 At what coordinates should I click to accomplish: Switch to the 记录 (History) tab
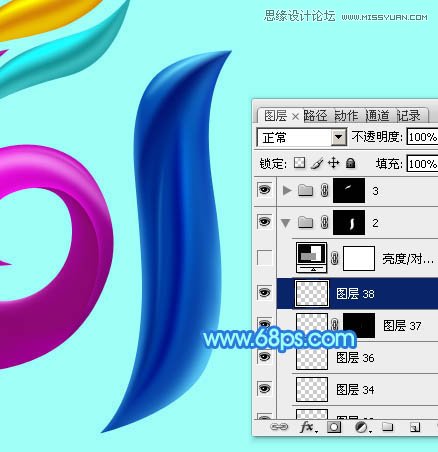[x=409, y=116]
